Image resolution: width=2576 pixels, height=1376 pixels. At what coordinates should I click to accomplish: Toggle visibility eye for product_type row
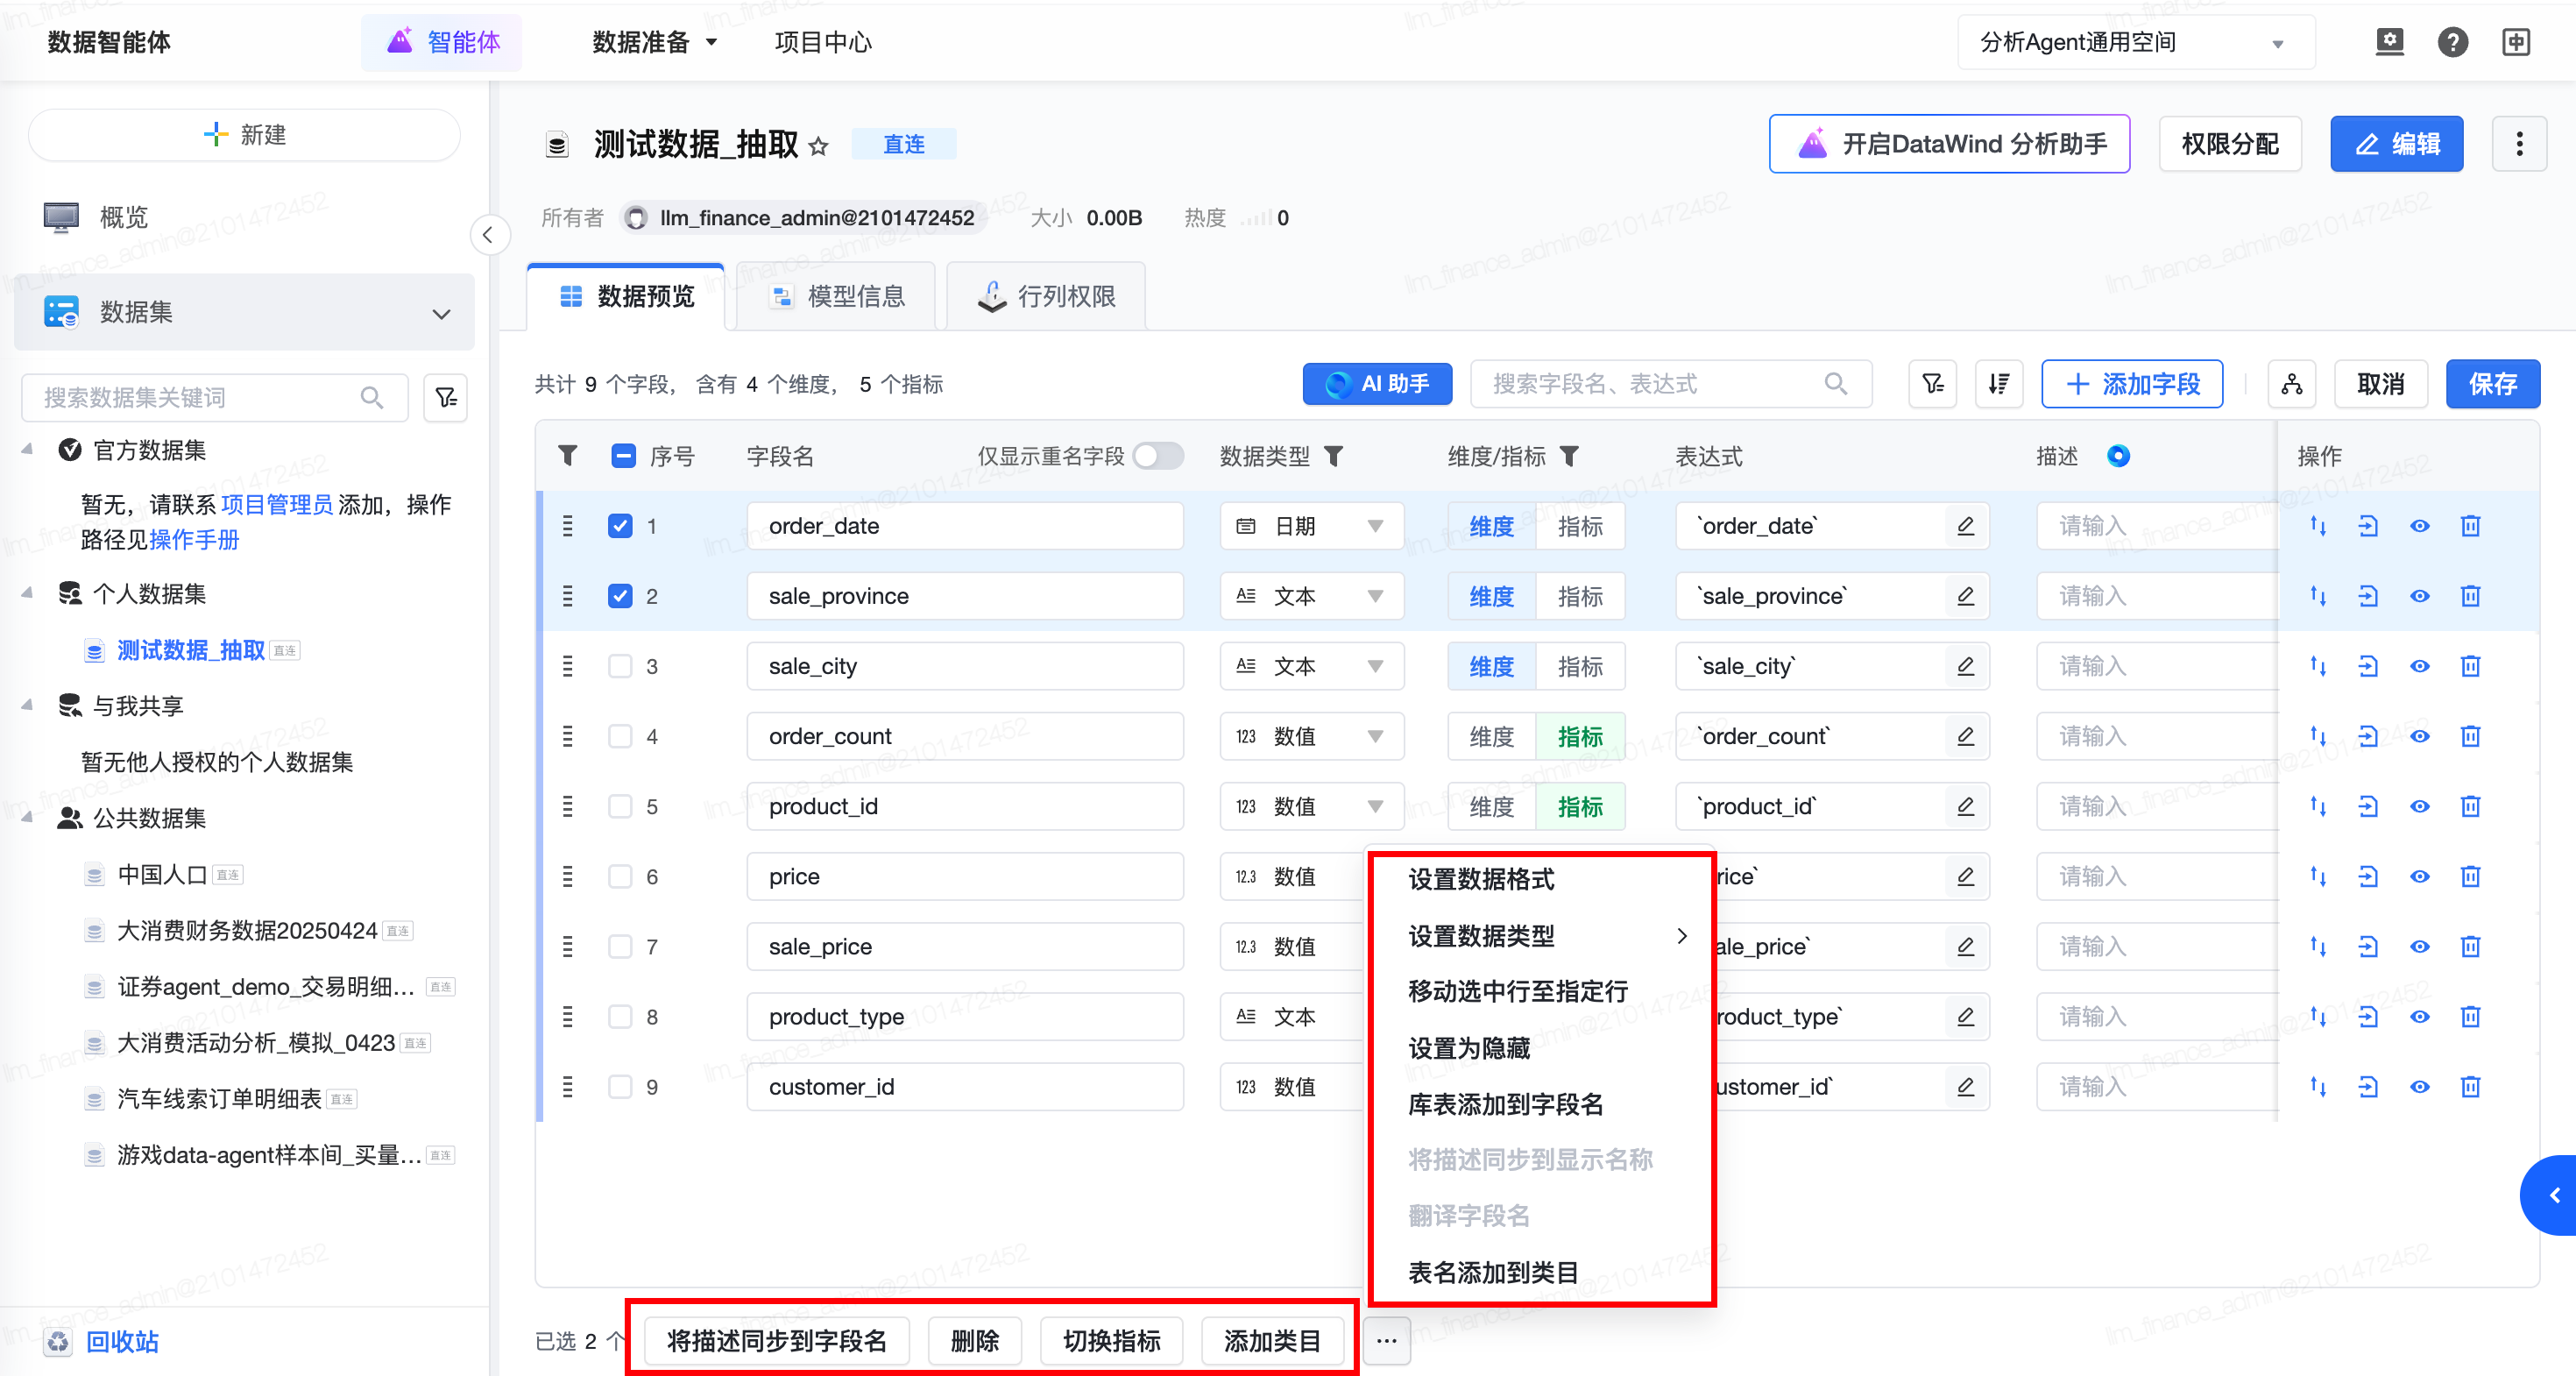[2419, 1017]
